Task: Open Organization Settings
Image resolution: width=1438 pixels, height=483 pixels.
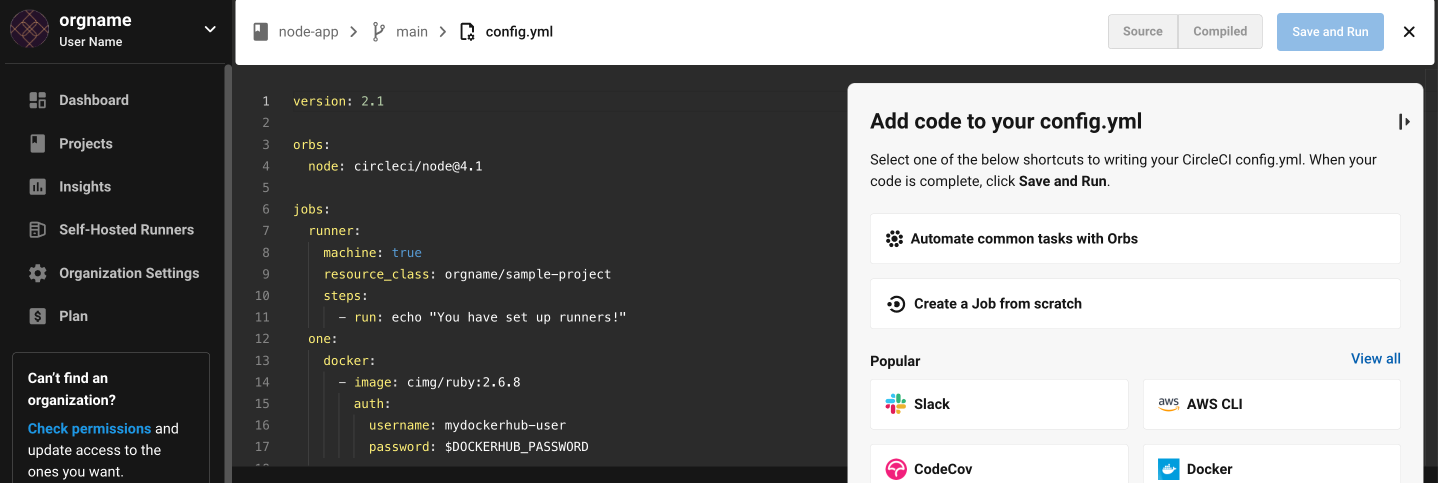Action: click(129, 273)
